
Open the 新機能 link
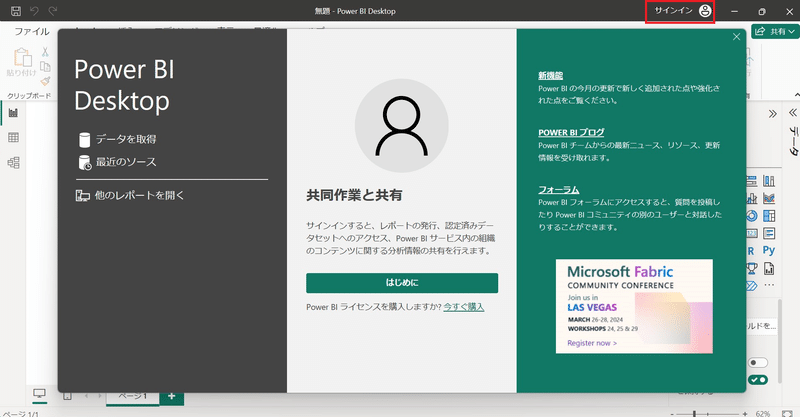pyautogui.click(x=551, y=76)
